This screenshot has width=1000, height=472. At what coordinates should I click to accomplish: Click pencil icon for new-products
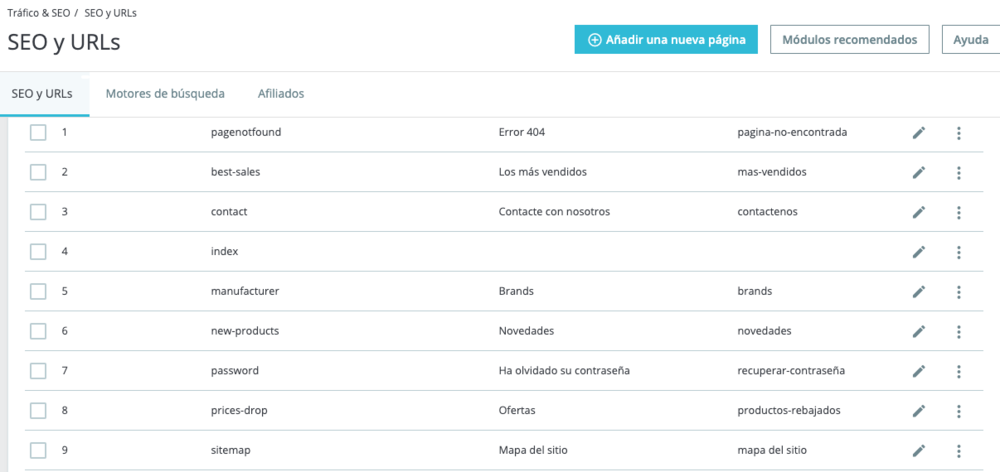(918, 331)
